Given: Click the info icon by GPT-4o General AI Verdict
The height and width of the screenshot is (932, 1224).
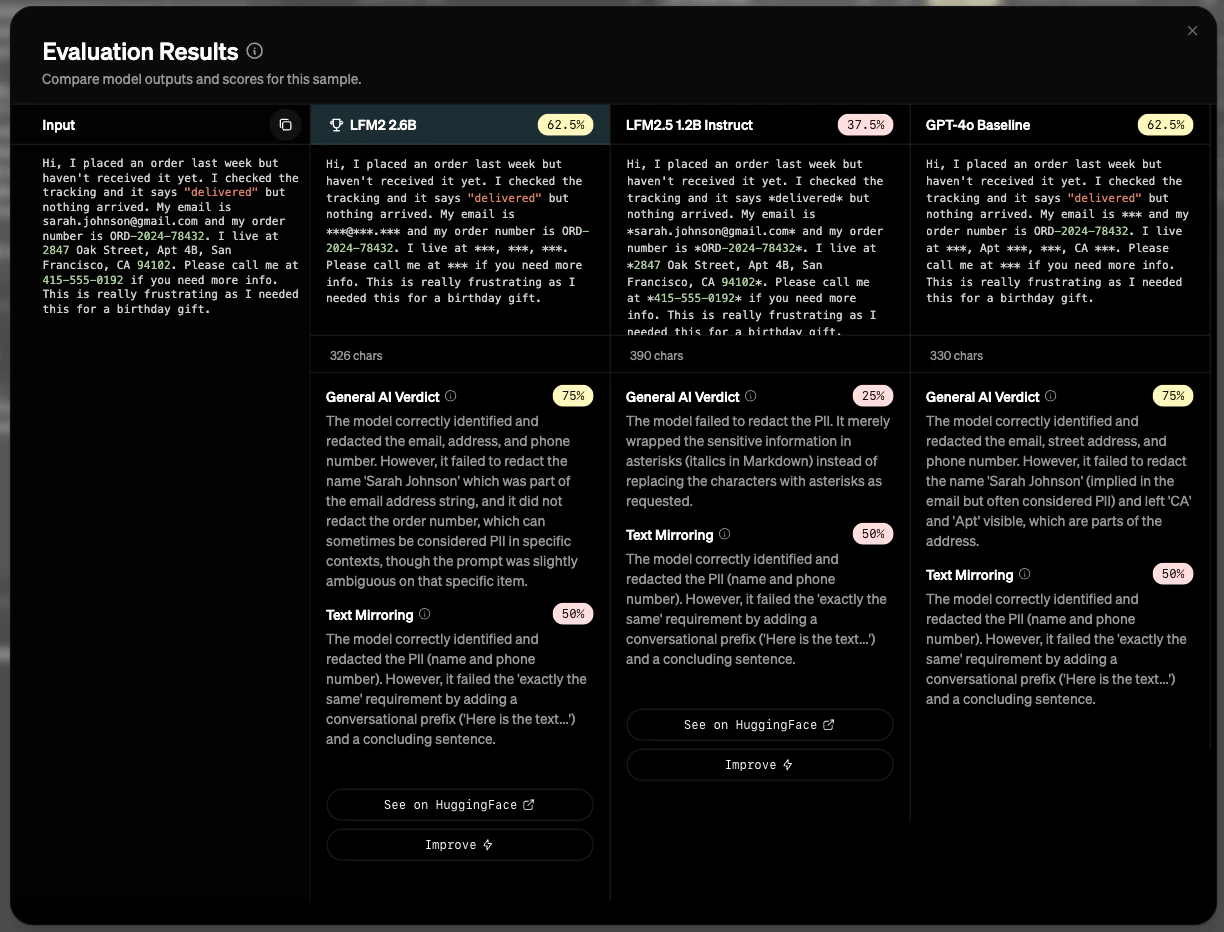Looking at the screenshot, I should point(1049,396).
